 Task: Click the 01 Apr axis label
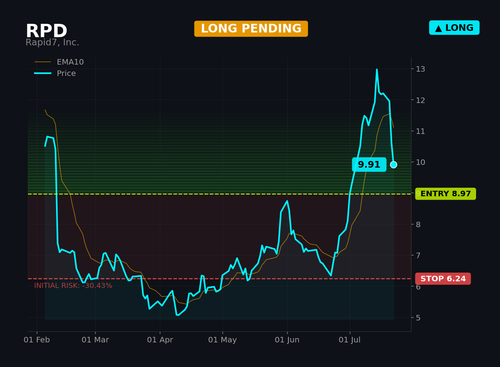coord(160,340)
